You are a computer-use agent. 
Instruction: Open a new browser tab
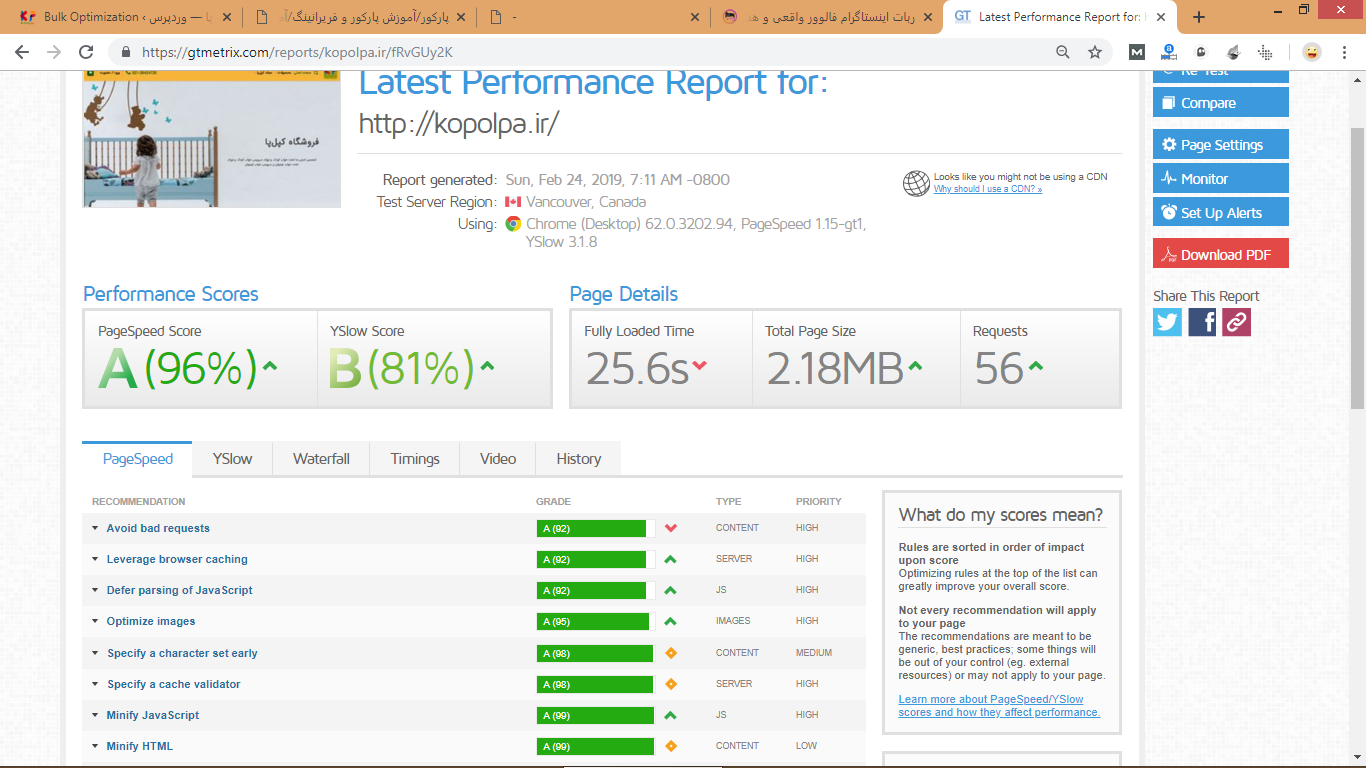click(1199, 17)
